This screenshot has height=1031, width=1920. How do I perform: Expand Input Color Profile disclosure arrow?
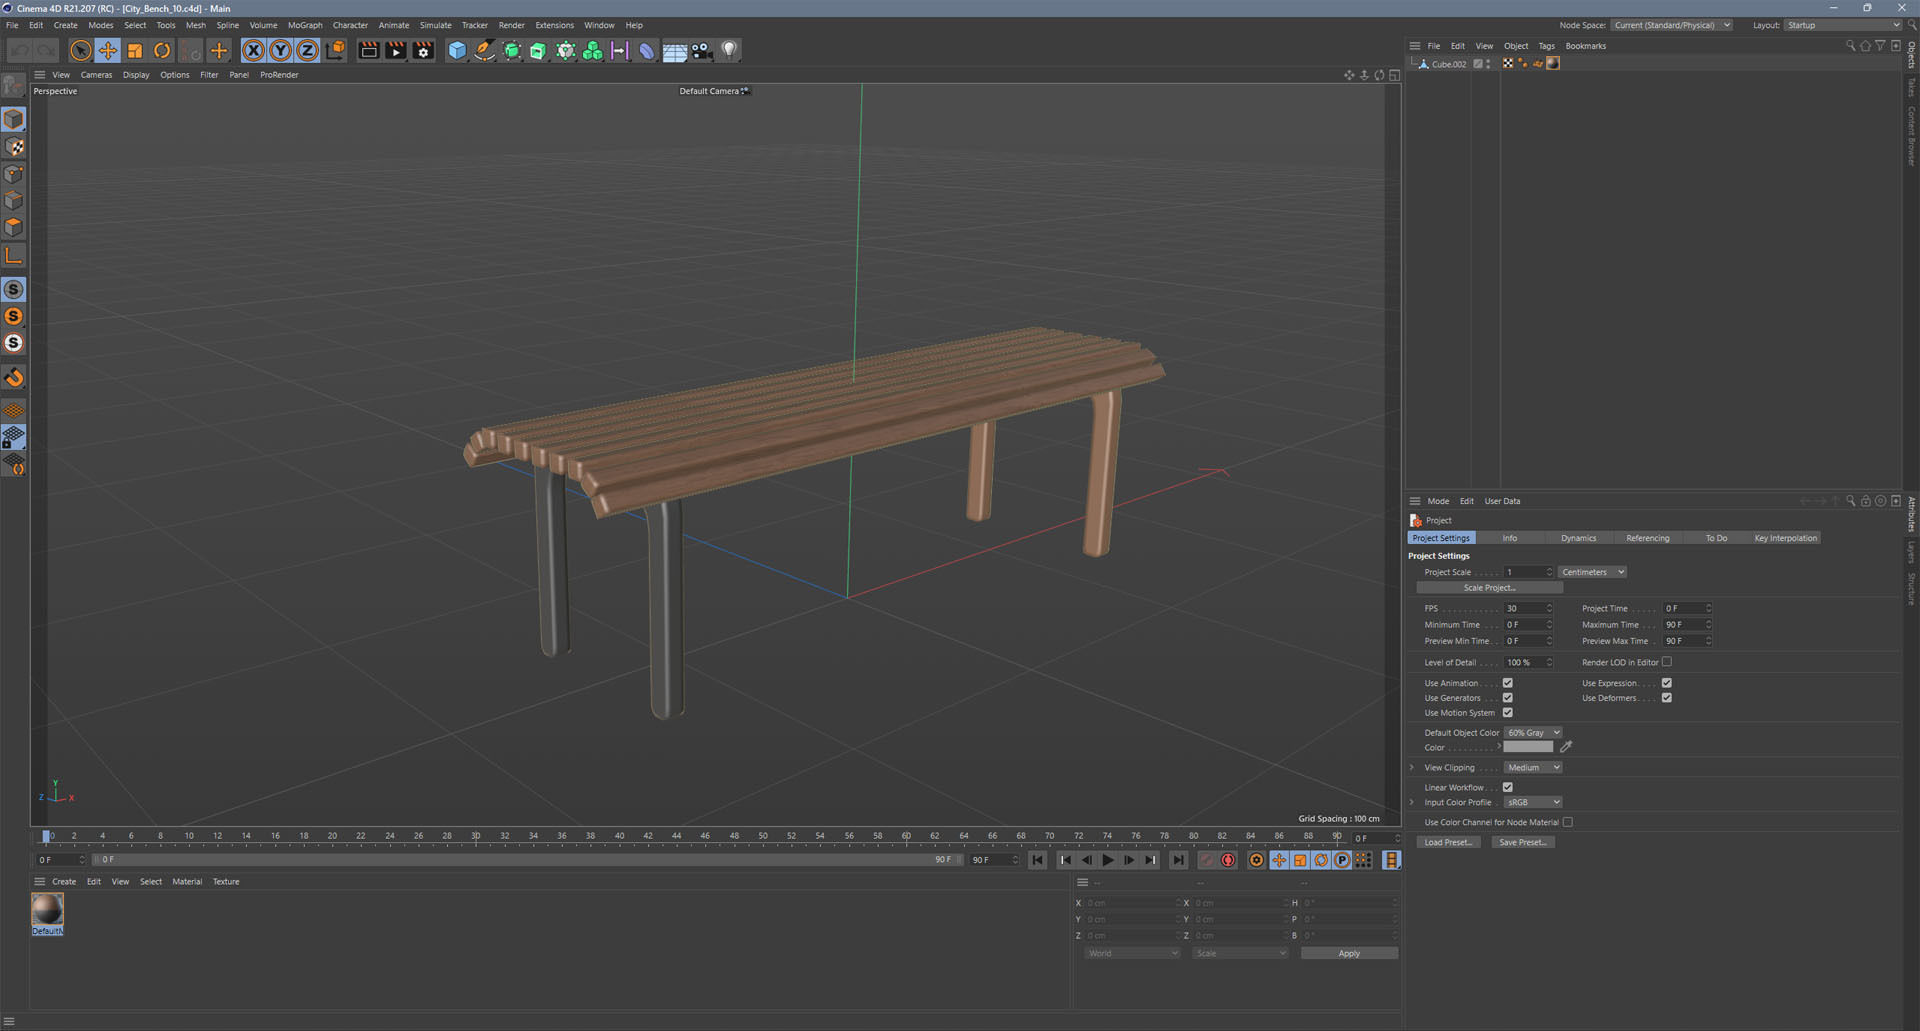pos(1412,802)
